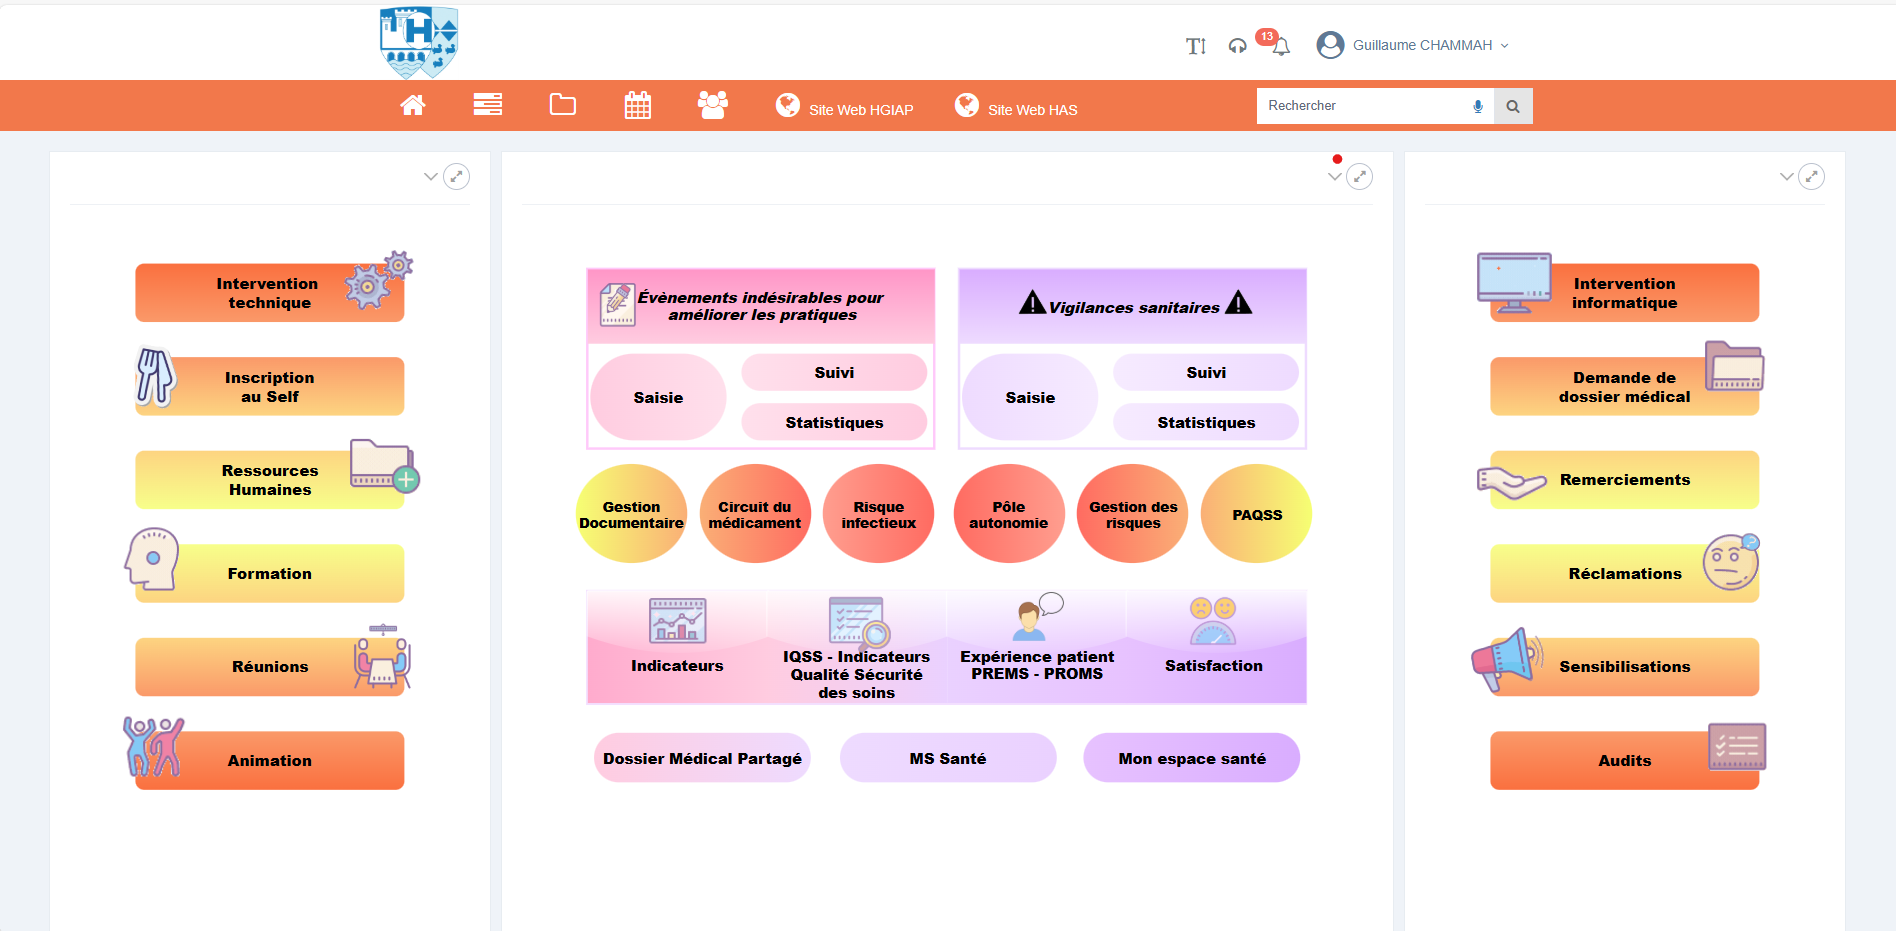Open the notifications bell with 13 badge
This screenshot has height=931, width=1896.
pos(1280,46)
